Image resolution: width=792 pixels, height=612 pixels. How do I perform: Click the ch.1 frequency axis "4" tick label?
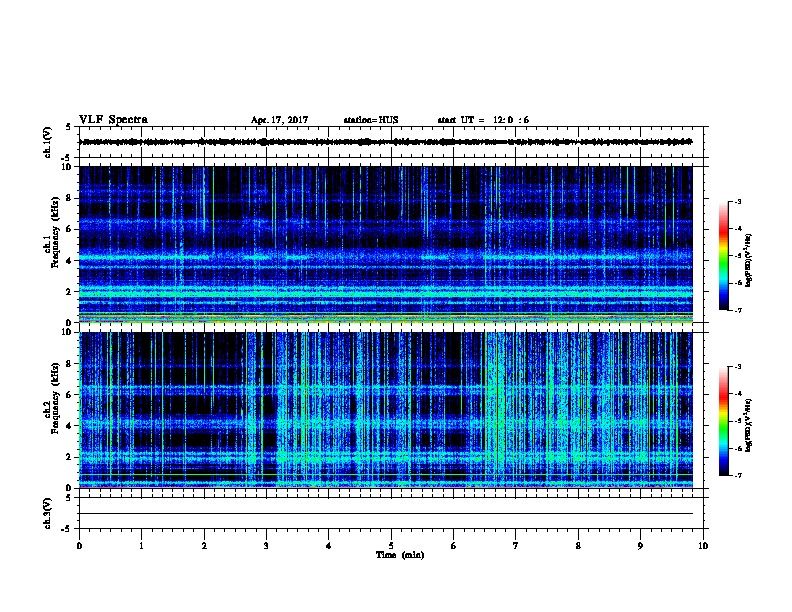69,261
